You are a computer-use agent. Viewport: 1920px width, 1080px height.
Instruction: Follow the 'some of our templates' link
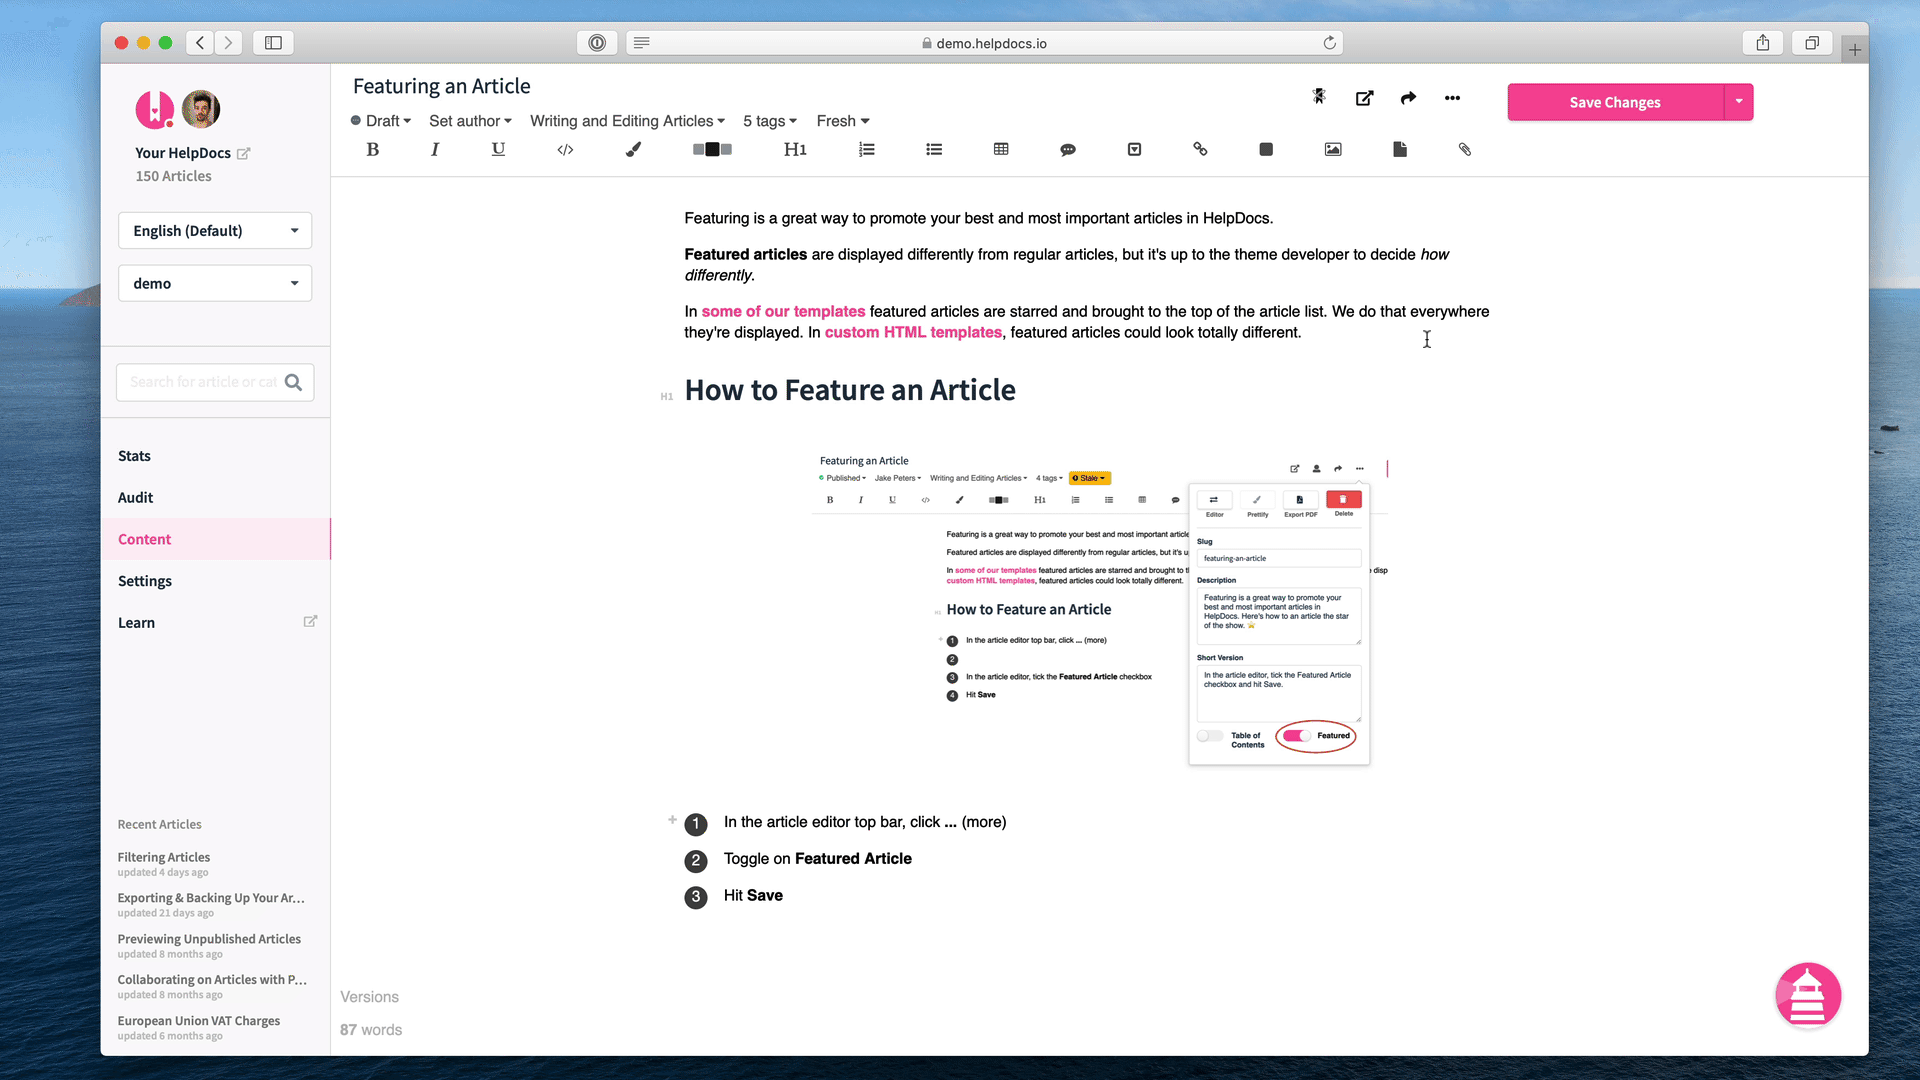[x=783, y=312]
